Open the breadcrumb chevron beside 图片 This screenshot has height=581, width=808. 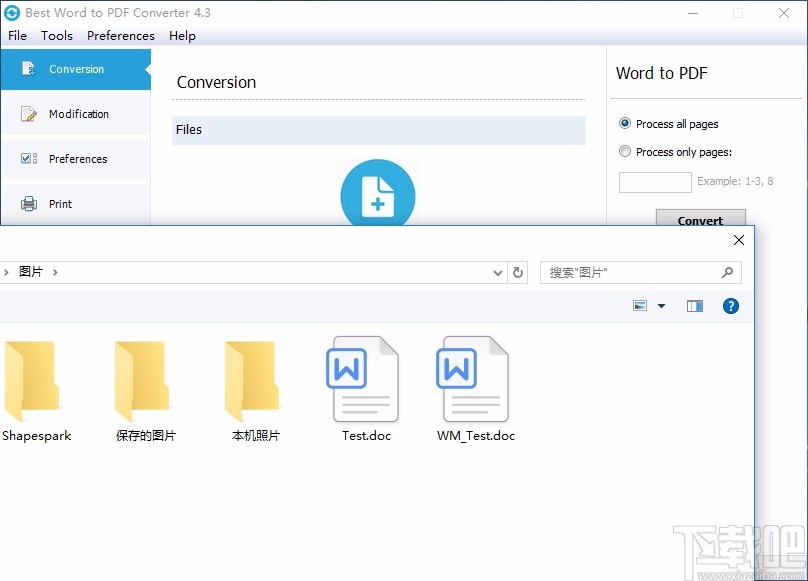pyautogui.click(x=55, y=272)
